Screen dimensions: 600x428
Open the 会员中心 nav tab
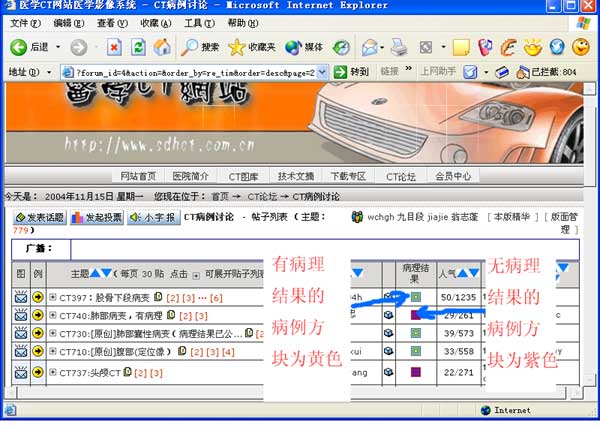[x=453, y=176]
